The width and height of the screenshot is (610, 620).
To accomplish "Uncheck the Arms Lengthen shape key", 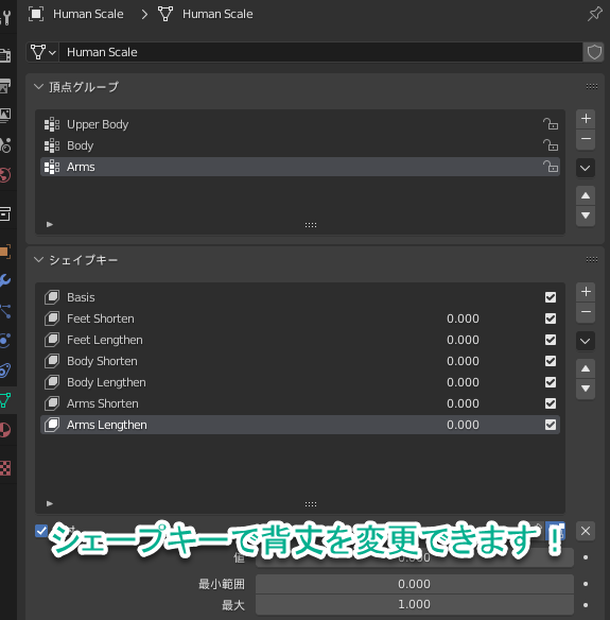I will pyautogui.click(x=550, y=425).
